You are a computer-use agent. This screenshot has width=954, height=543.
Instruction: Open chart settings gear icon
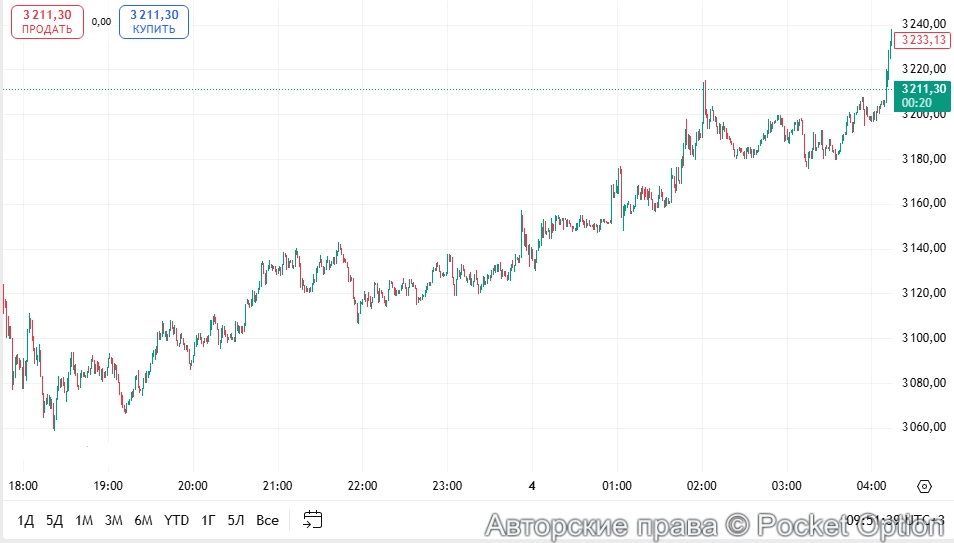[924, 486]
